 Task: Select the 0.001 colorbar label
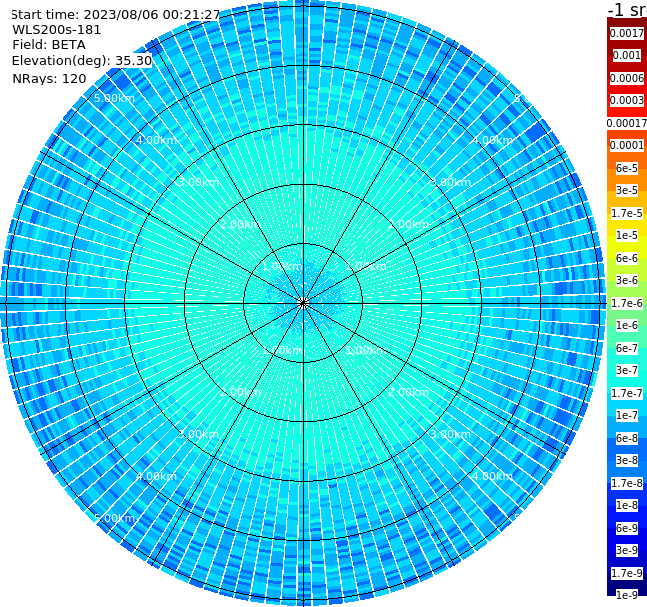click(x=627, y=55)
